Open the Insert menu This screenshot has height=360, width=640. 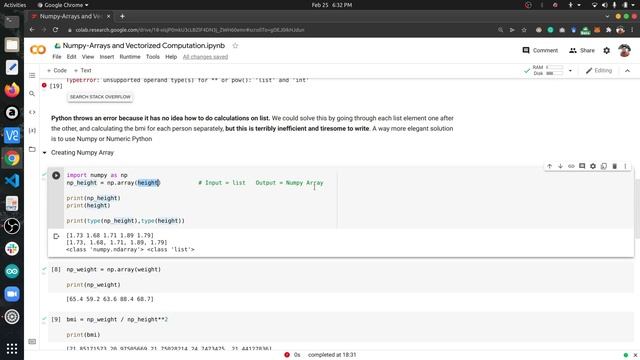click(x=107, y=57)
